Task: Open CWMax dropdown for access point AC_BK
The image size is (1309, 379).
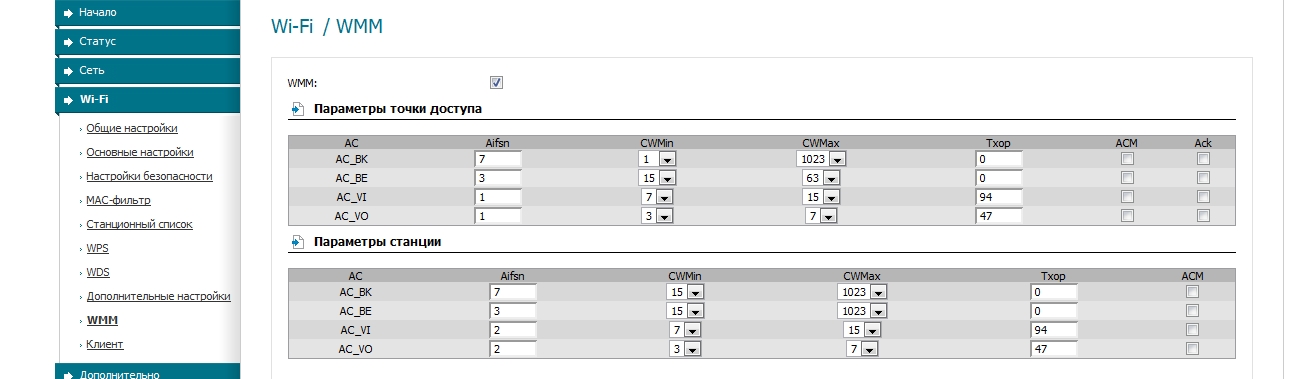Action: point(821,159)
